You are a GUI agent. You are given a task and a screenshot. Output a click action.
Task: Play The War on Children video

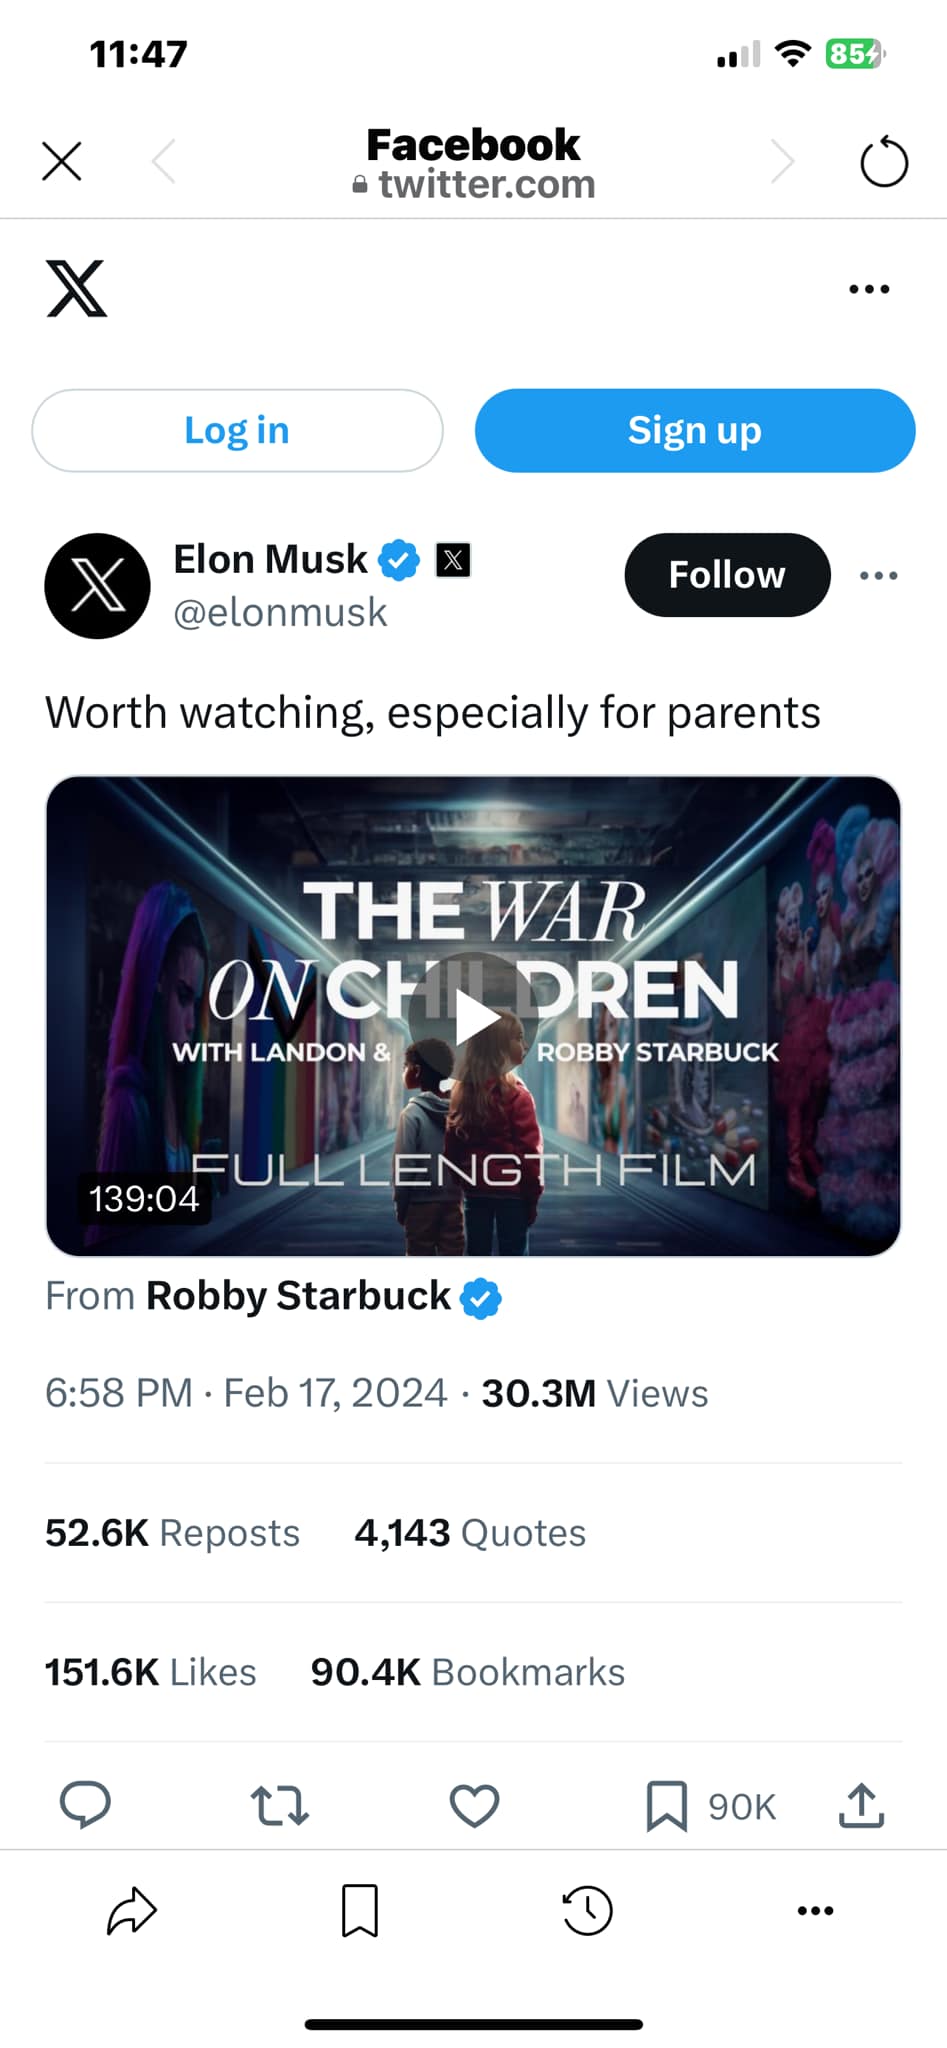click(473, 1016)
